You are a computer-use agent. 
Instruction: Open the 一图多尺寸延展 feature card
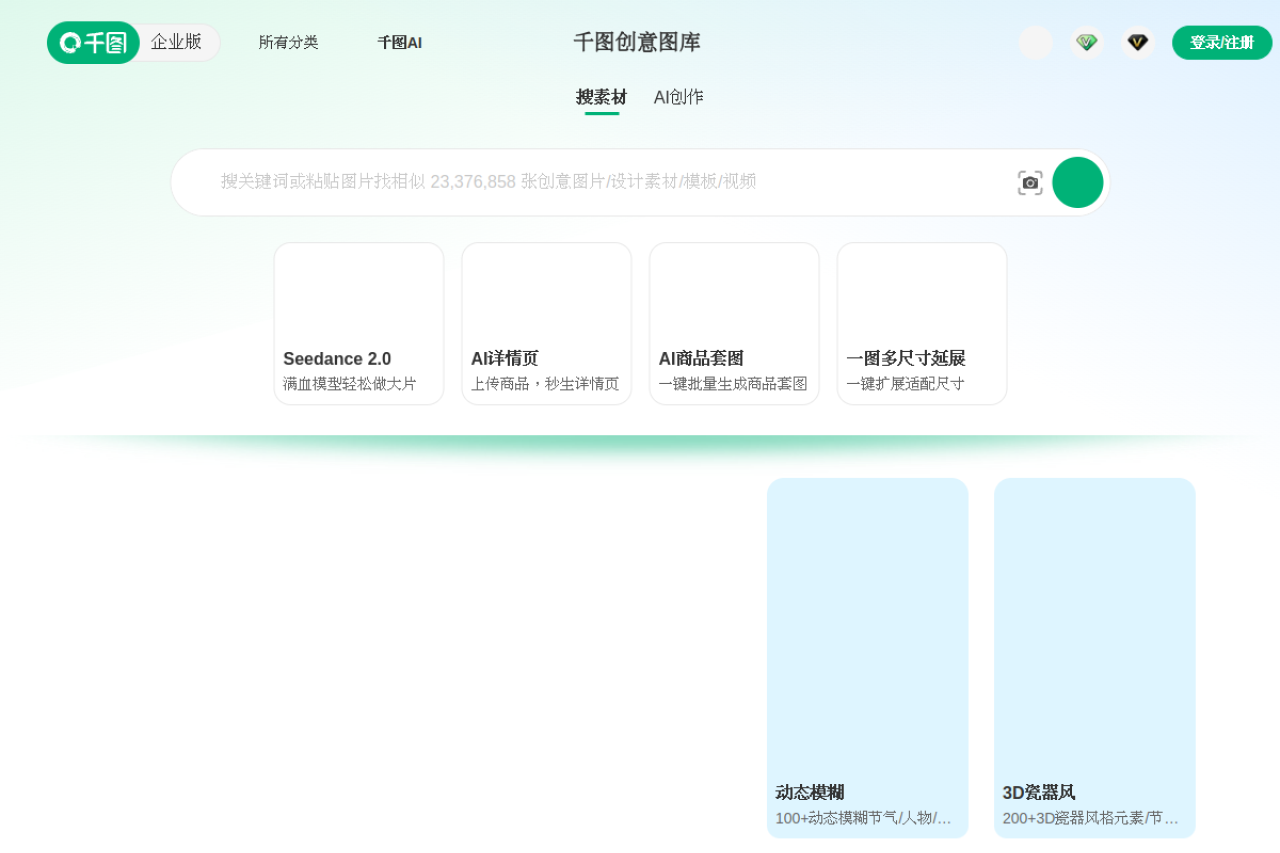click(922, 323)
